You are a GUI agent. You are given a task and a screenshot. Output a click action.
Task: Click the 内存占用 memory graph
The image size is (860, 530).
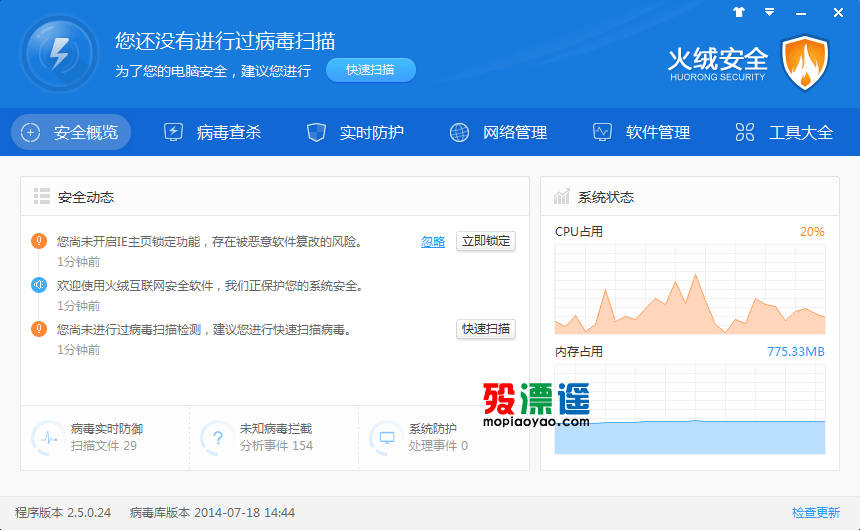[690, 409]
